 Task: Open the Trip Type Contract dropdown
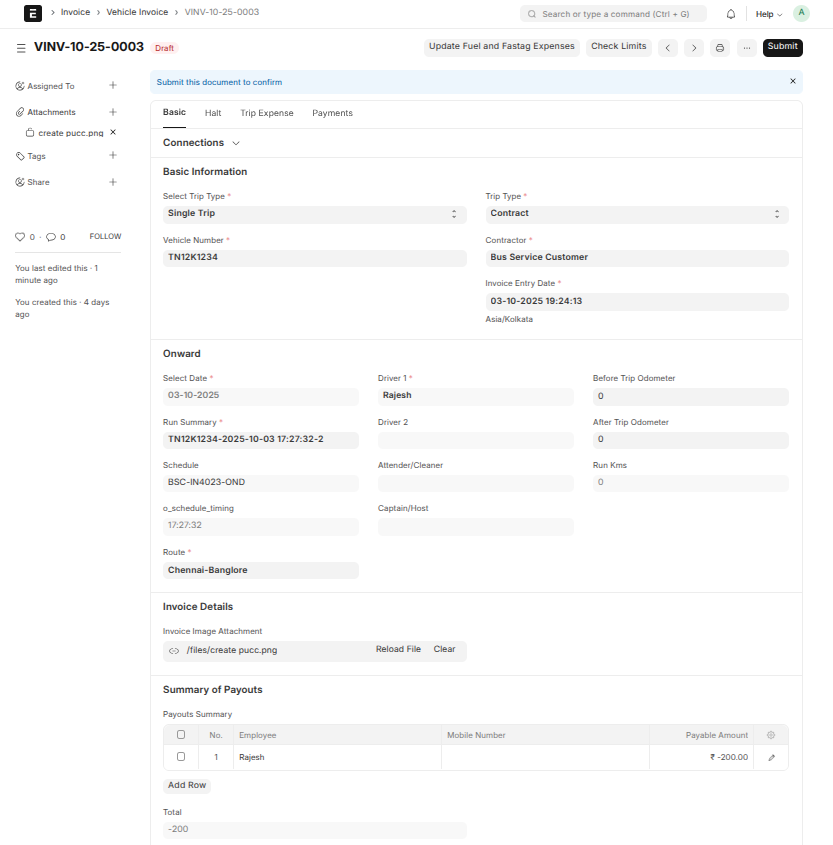tap(636, 214)
